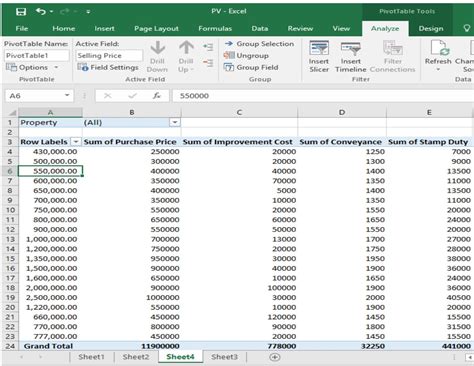The width and height of the screenshot is (474, 366).
Task: Click the Enter checkmark icon
Action: 132,96
